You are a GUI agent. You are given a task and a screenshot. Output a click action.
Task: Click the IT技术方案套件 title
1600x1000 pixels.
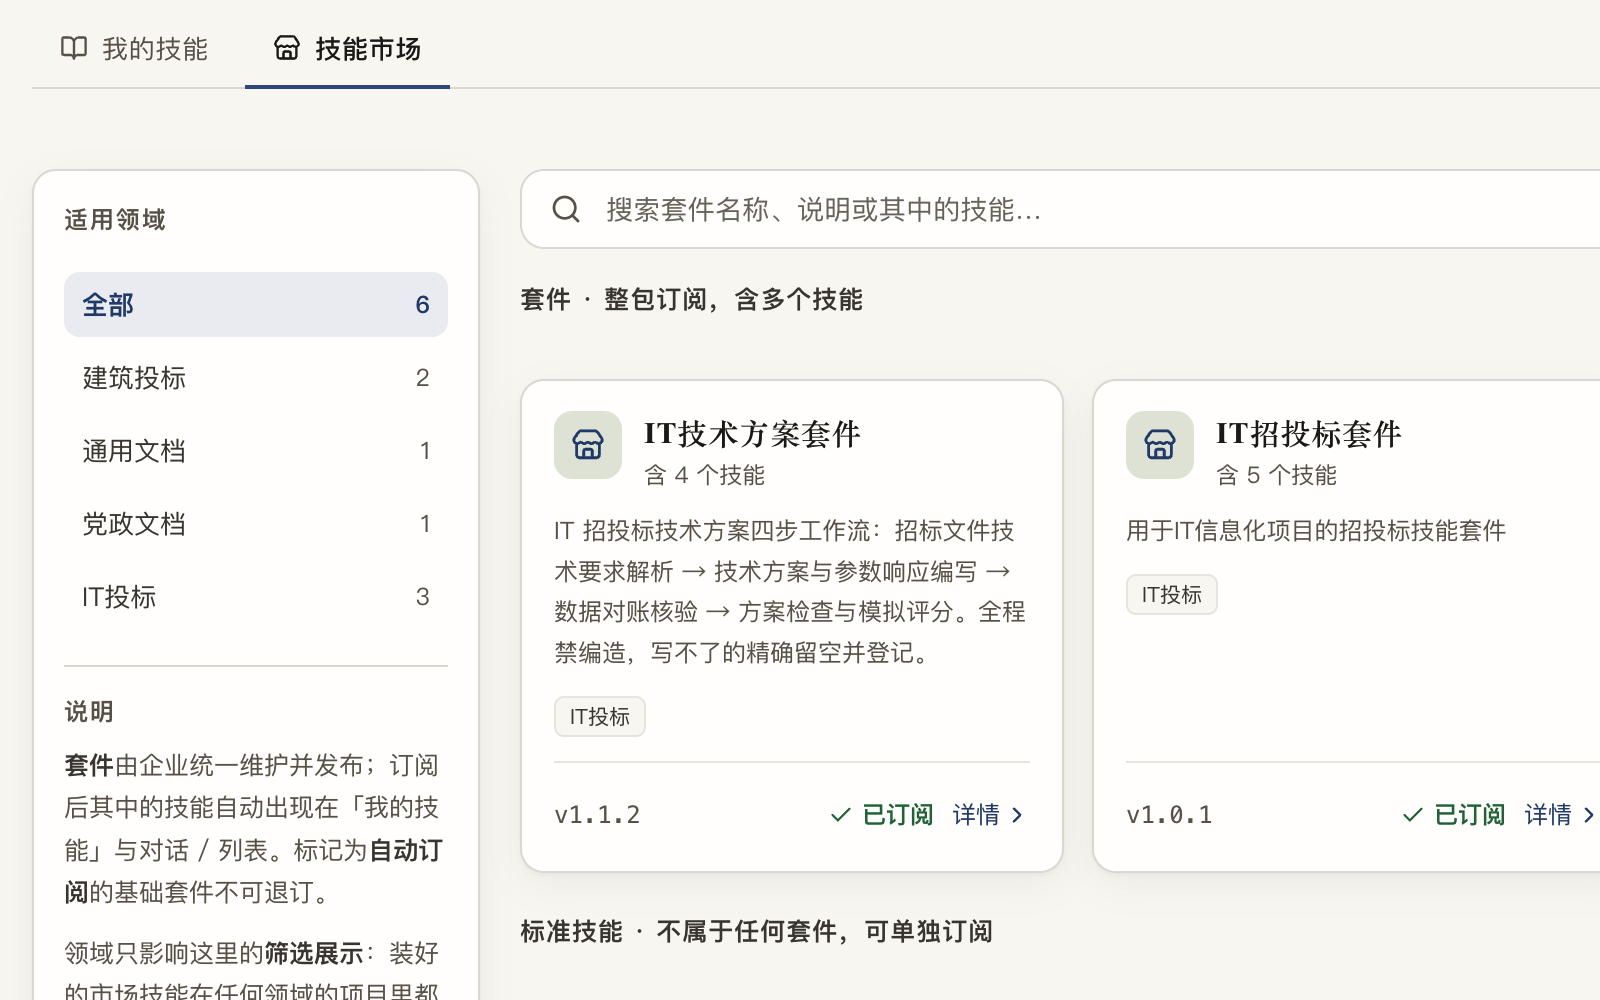[x=752, y=433]
